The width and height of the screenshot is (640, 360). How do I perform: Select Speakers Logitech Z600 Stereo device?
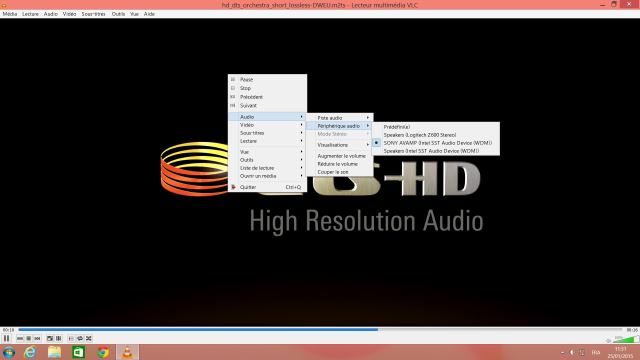(x=436, y=135)
